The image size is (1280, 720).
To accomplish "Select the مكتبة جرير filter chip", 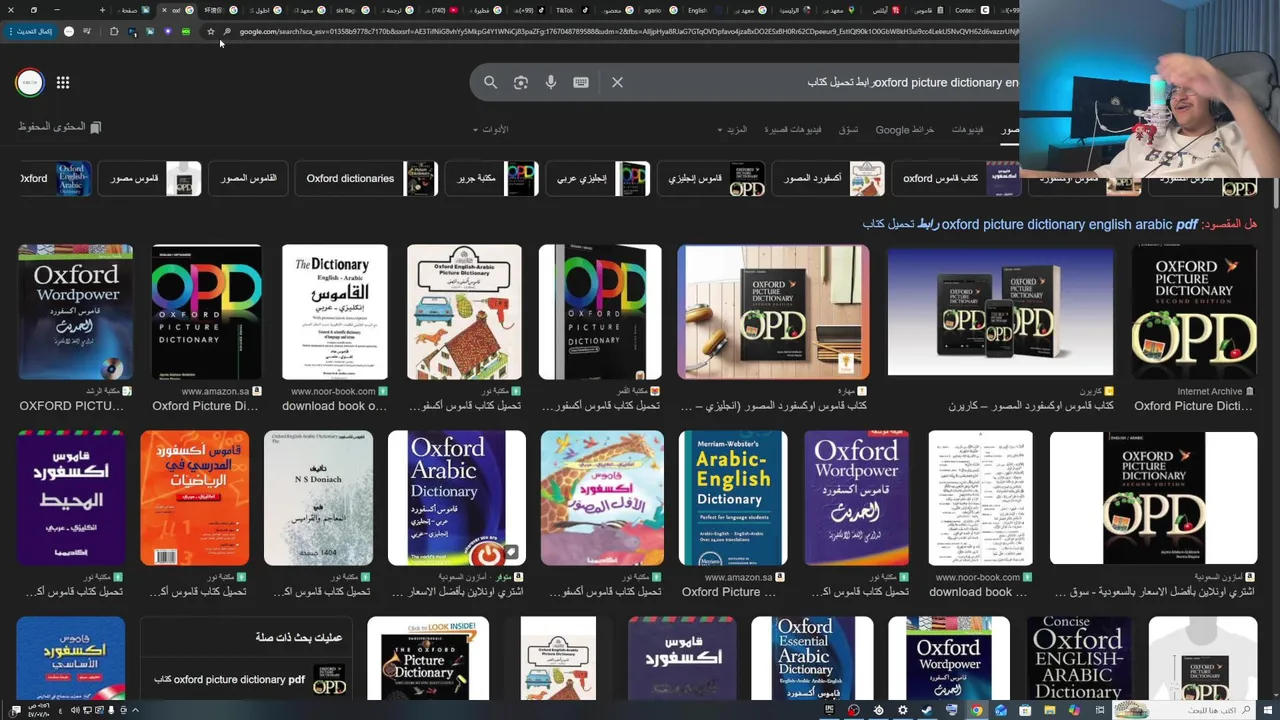I will point(492,178).
